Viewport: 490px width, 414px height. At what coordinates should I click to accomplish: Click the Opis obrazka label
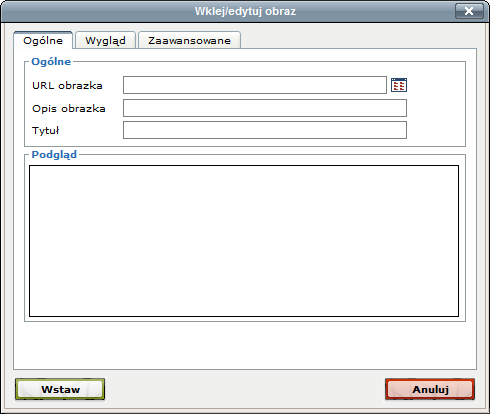(69, 108)
